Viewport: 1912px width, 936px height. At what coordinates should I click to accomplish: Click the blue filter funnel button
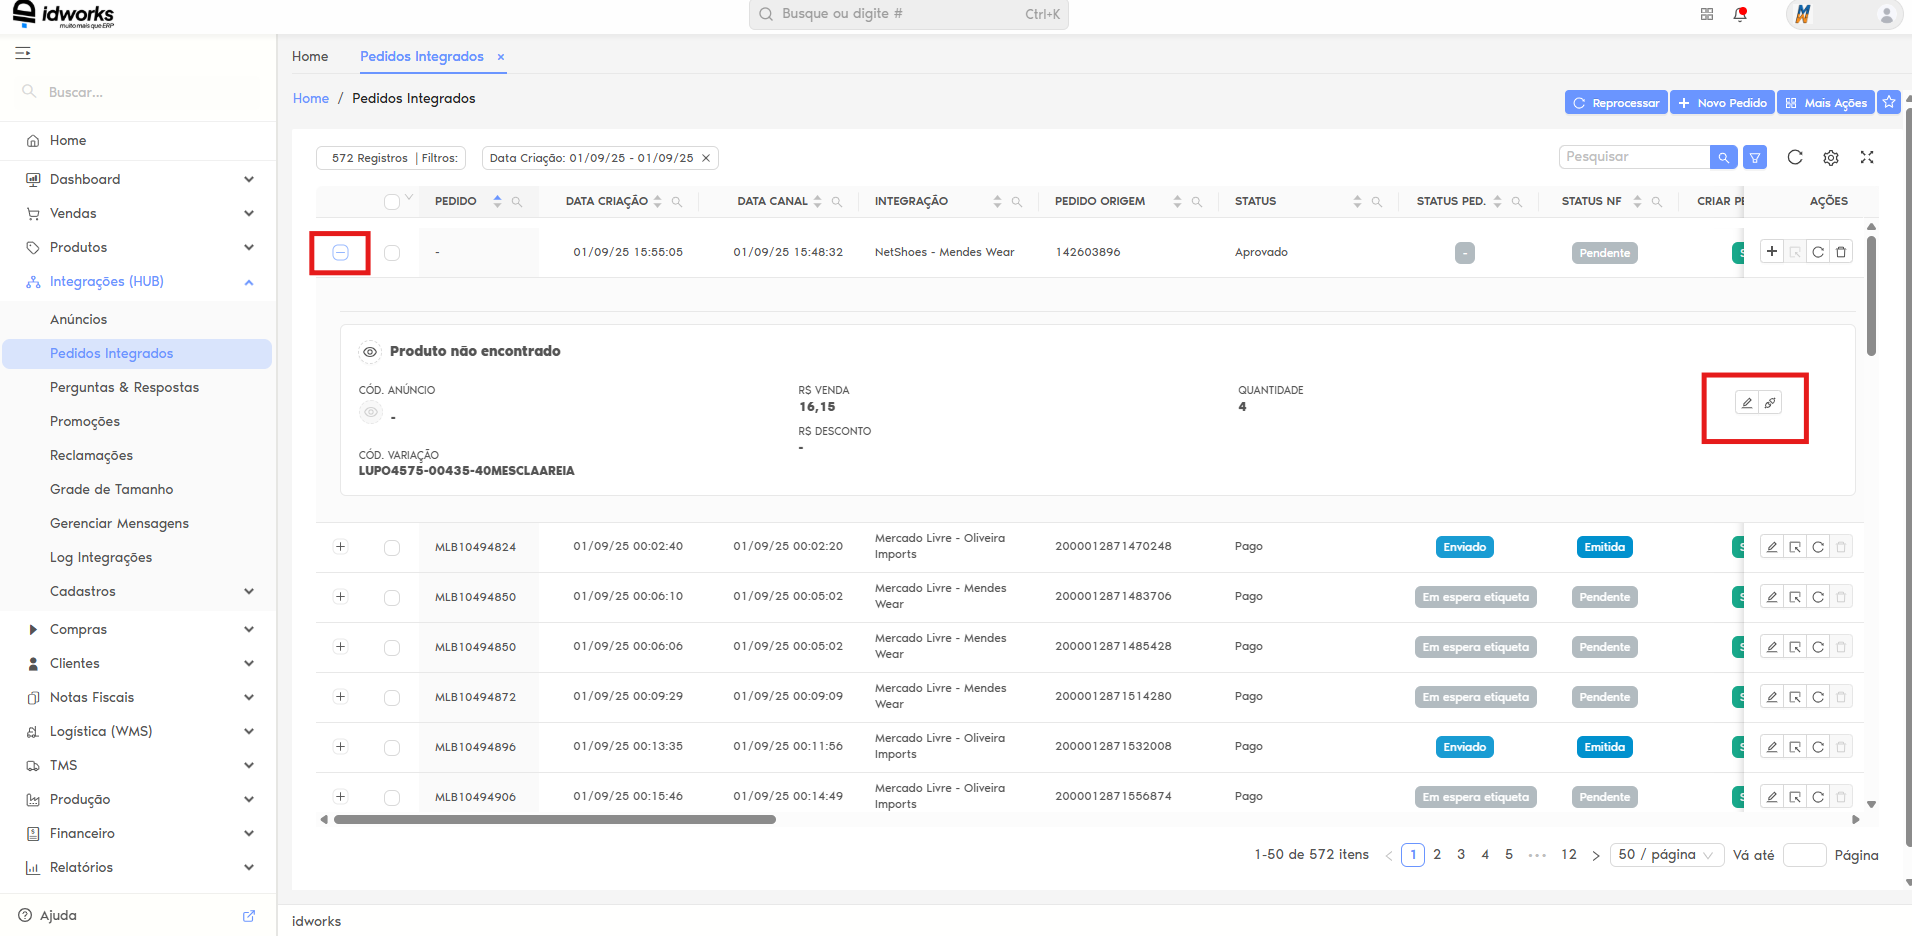[x=1755, y=157]
